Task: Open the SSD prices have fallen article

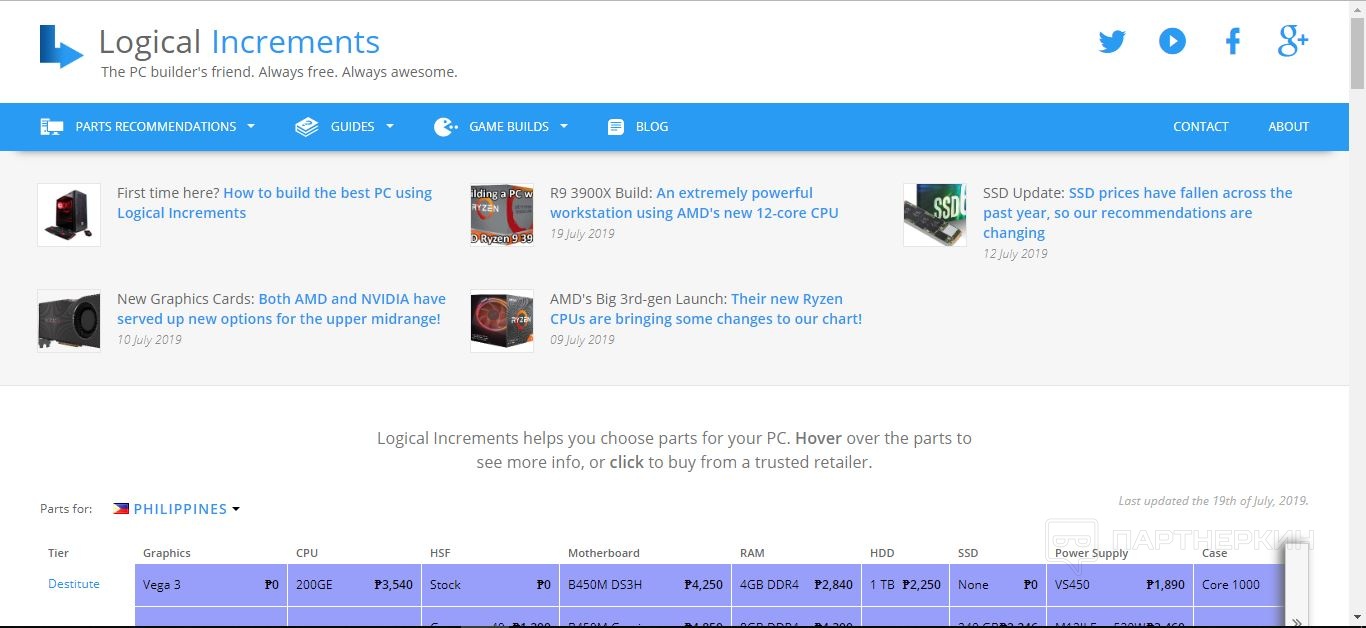Action: tap(1138, 213)
